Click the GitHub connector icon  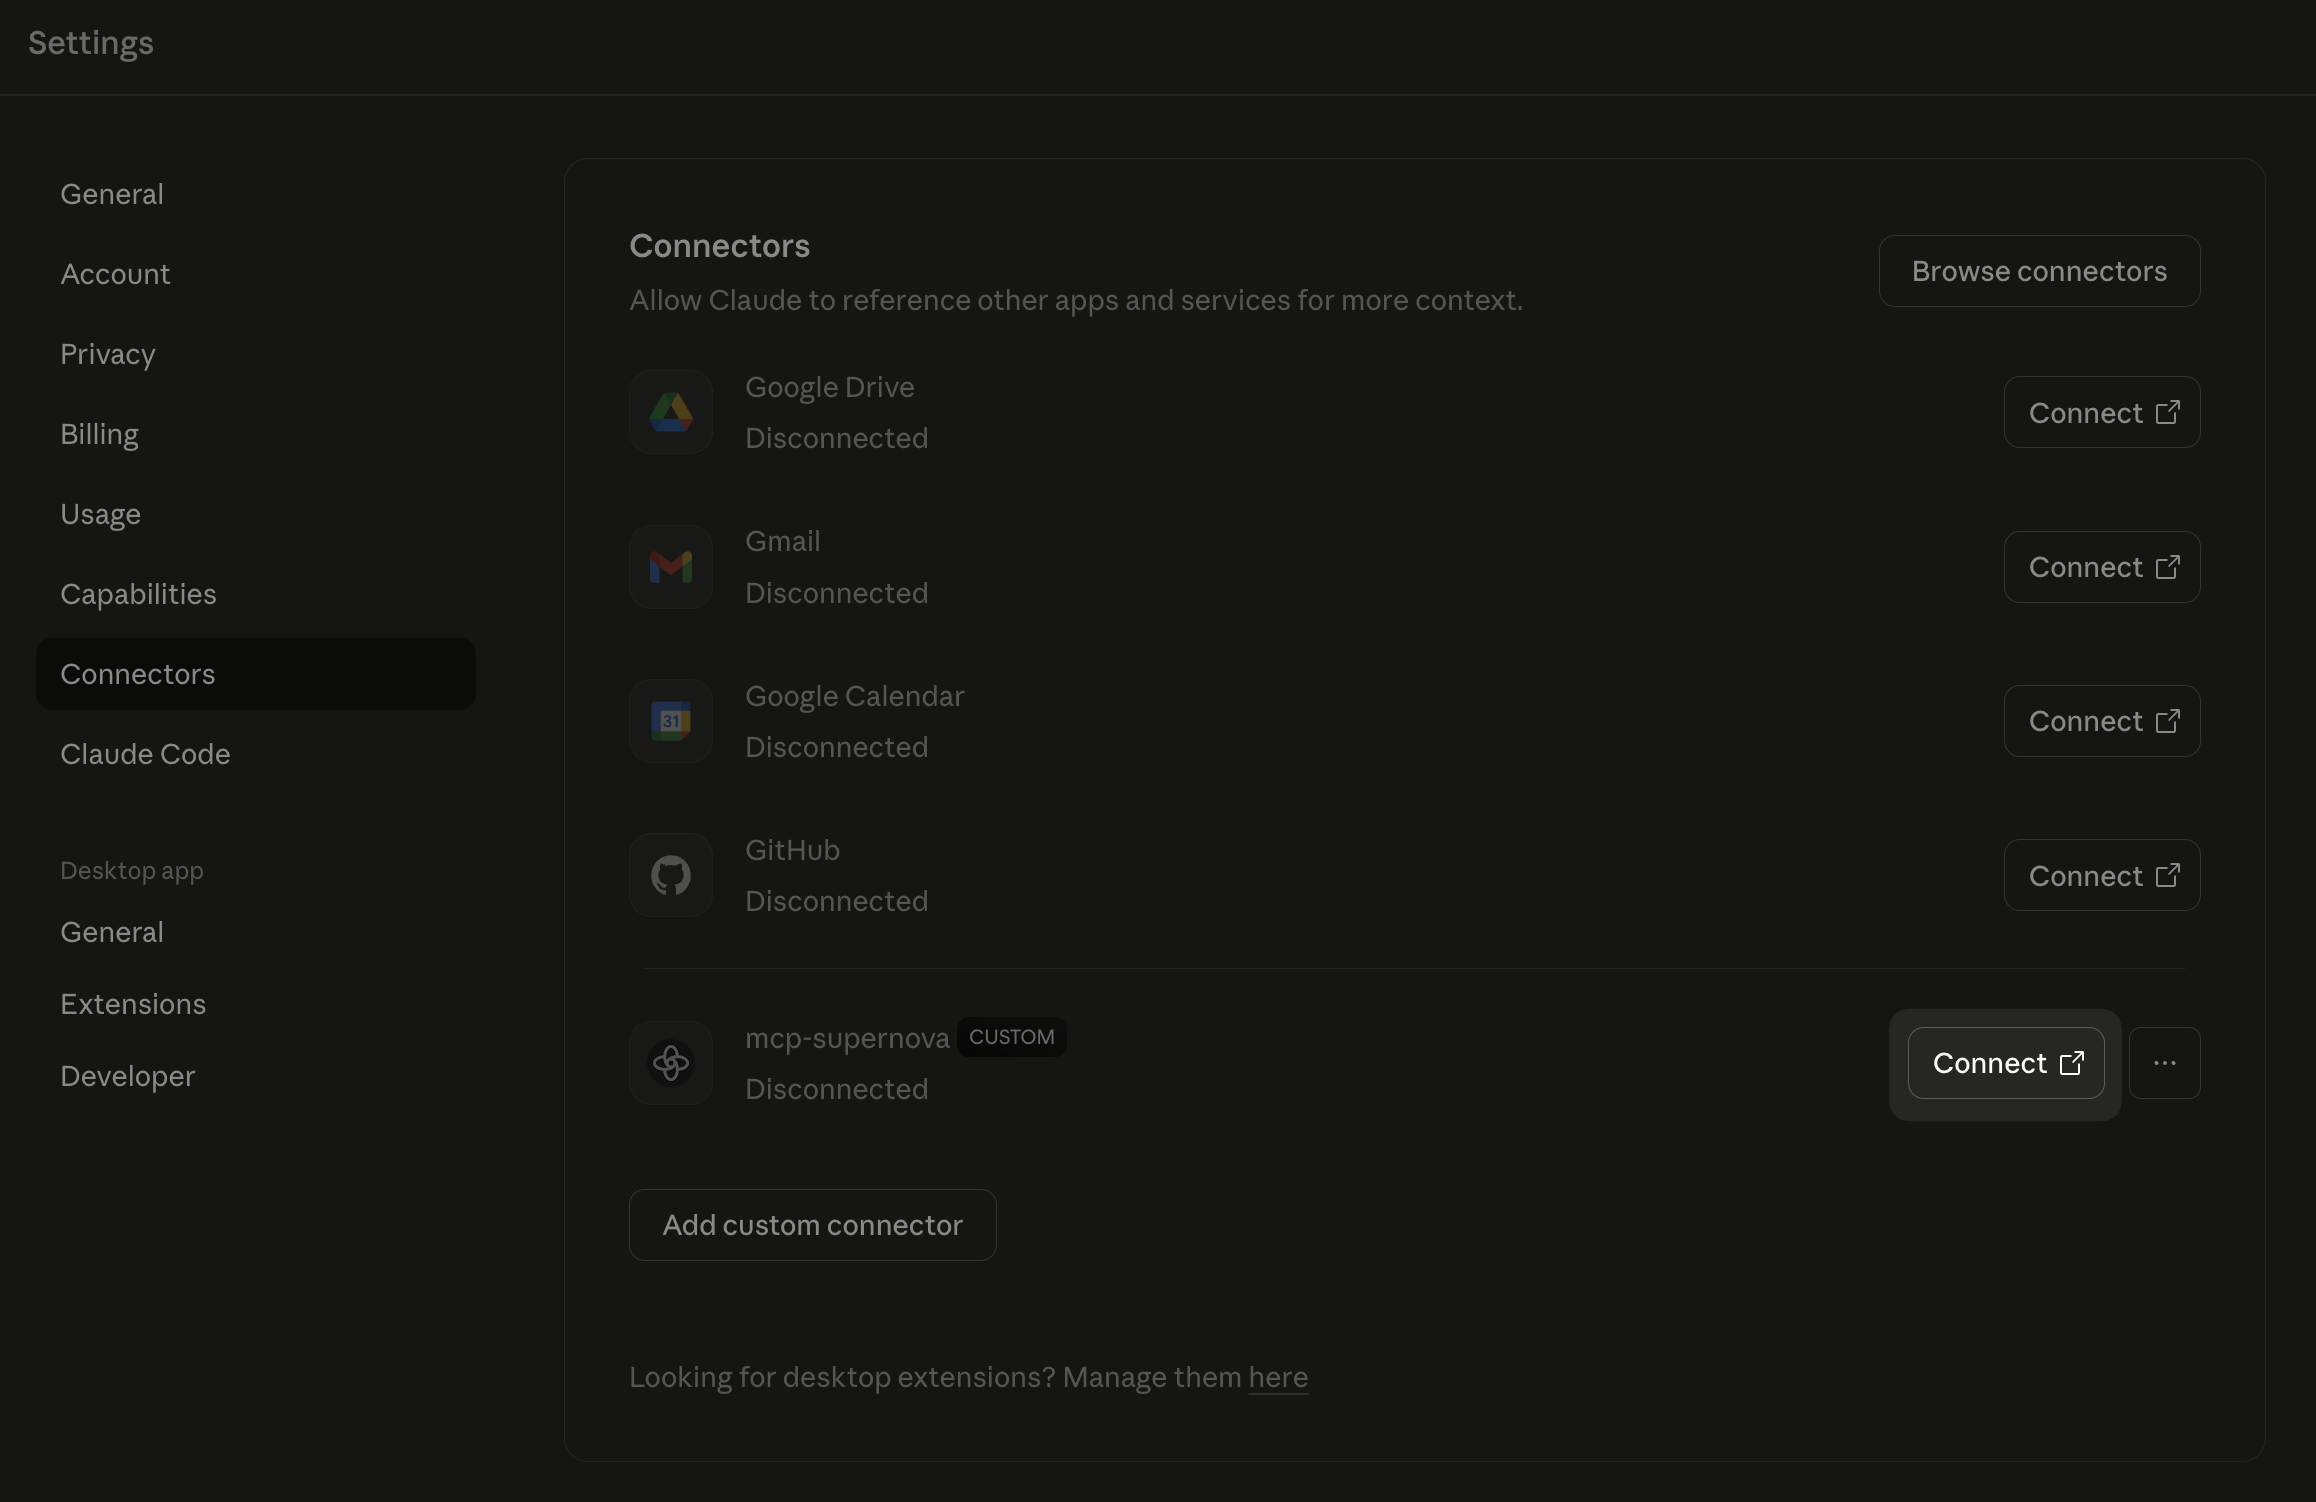pos(670,875)
